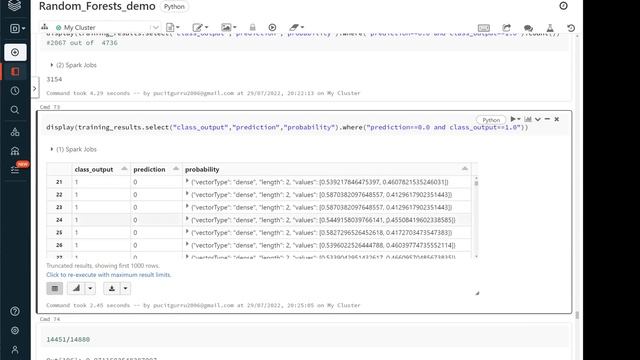Expand the probability value in row 22
Image resolution: width=640 pixels, height=360 pixels.
click(187, 193)
